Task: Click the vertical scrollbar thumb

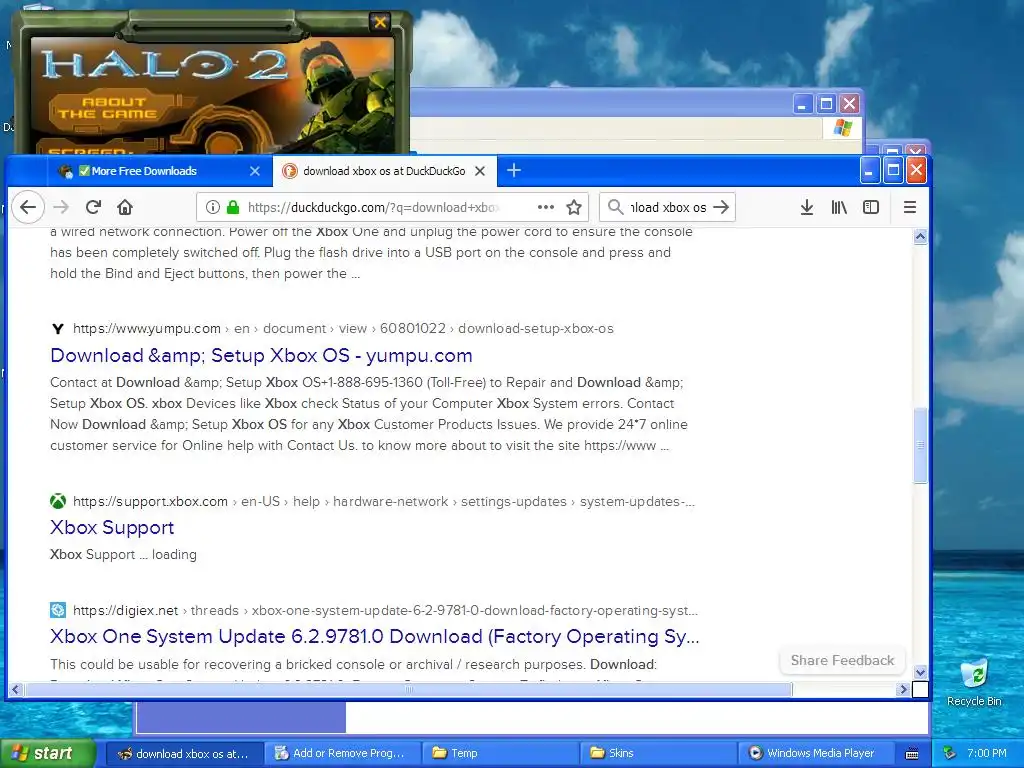Action: click(920, 445)
